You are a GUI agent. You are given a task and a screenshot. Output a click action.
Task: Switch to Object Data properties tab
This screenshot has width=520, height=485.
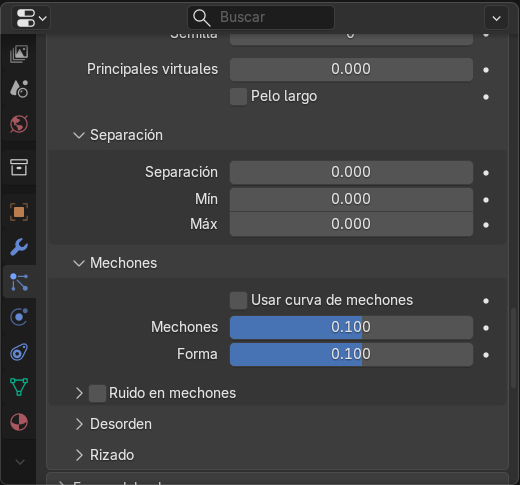coord(19,387)
